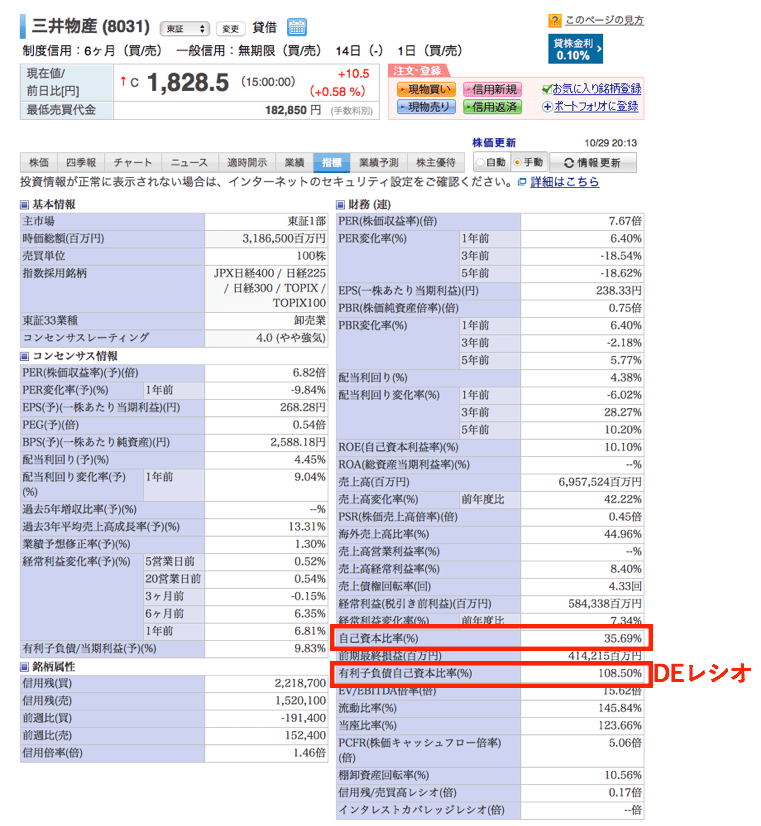
Task: Click the 時価総額 value 3,186,500百万円
Action: click(x=284, y=239)
